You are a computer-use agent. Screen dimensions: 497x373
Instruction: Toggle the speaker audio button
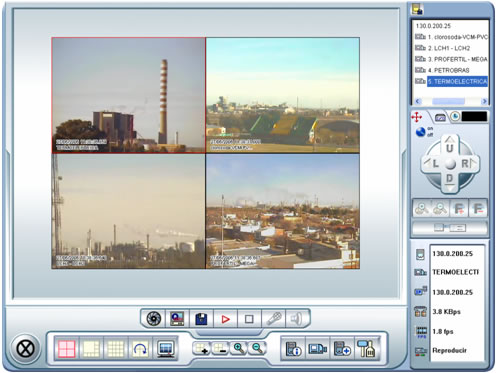pos(296,319)
